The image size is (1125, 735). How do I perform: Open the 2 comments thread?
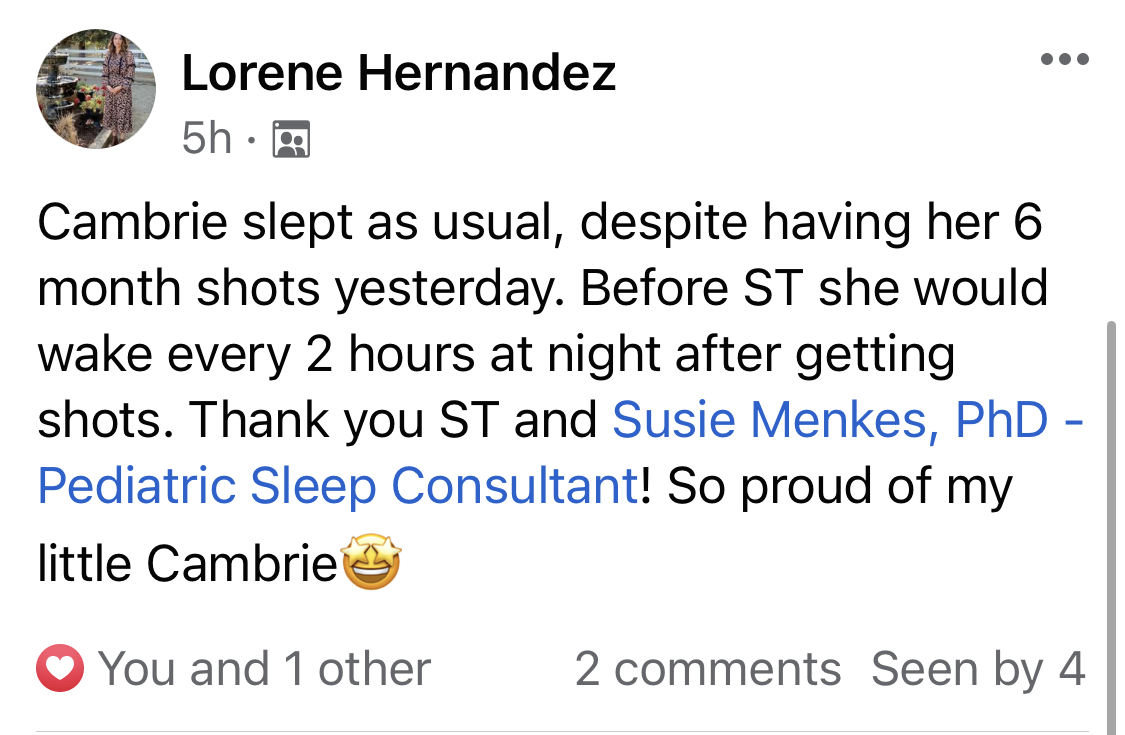coord(707,669)
